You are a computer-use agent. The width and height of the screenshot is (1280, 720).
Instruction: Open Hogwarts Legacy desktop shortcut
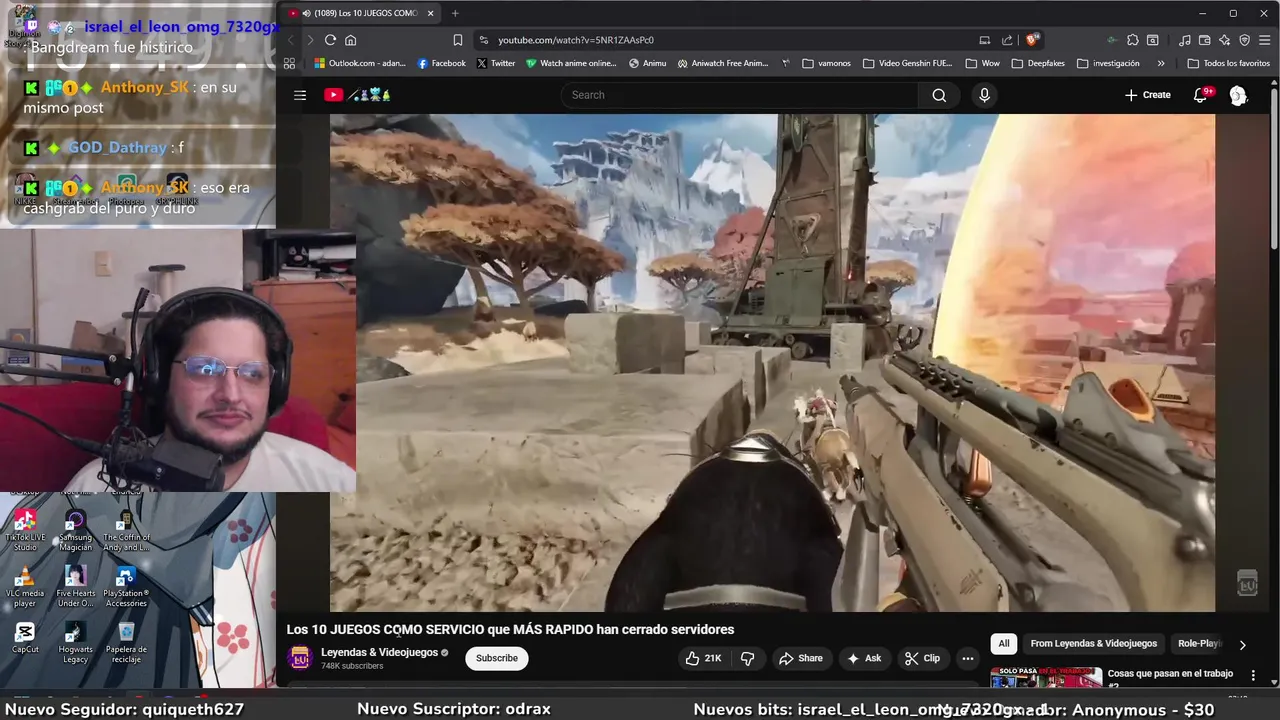75,643
